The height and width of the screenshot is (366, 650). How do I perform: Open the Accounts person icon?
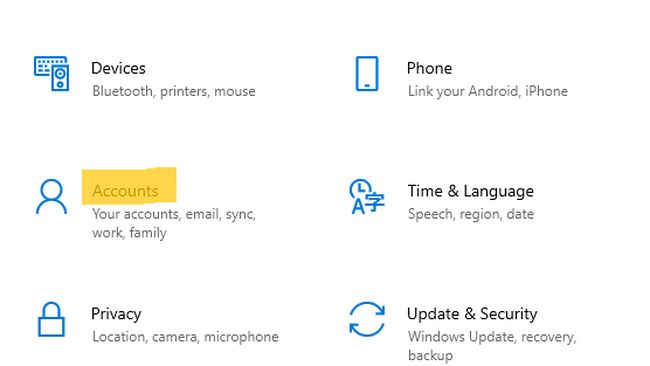[x=51, y=196]
